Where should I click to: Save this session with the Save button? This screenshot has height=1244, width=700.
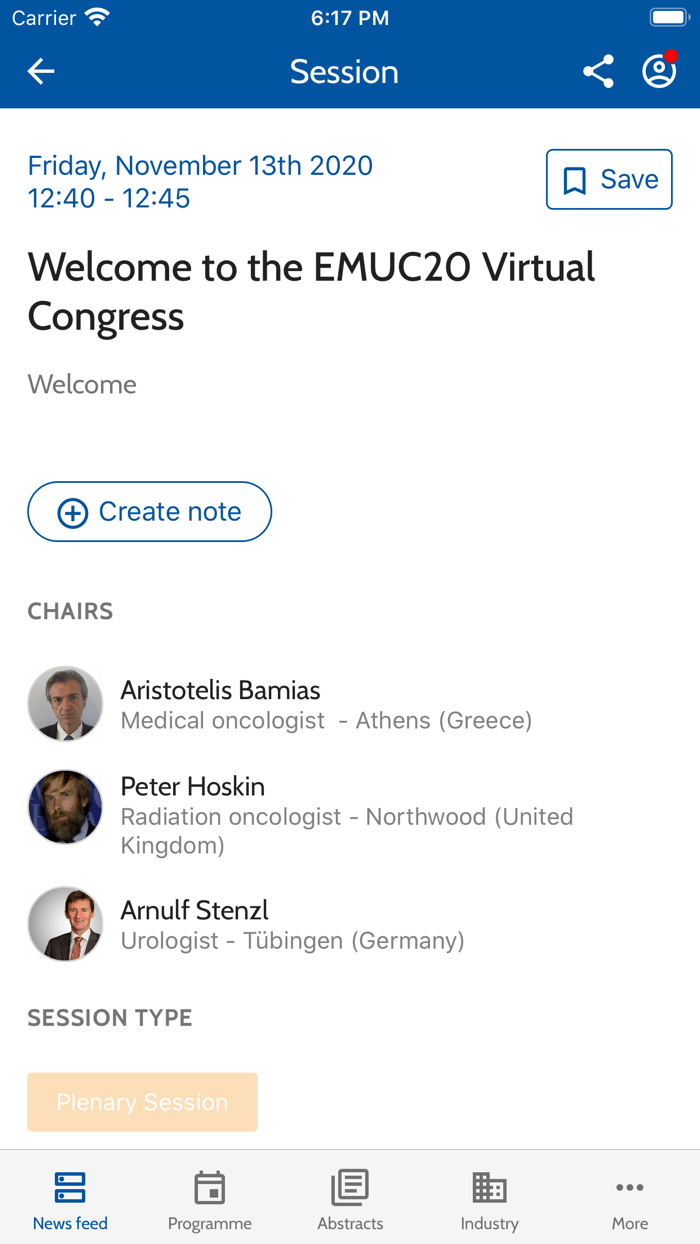[x=609, y=179]
